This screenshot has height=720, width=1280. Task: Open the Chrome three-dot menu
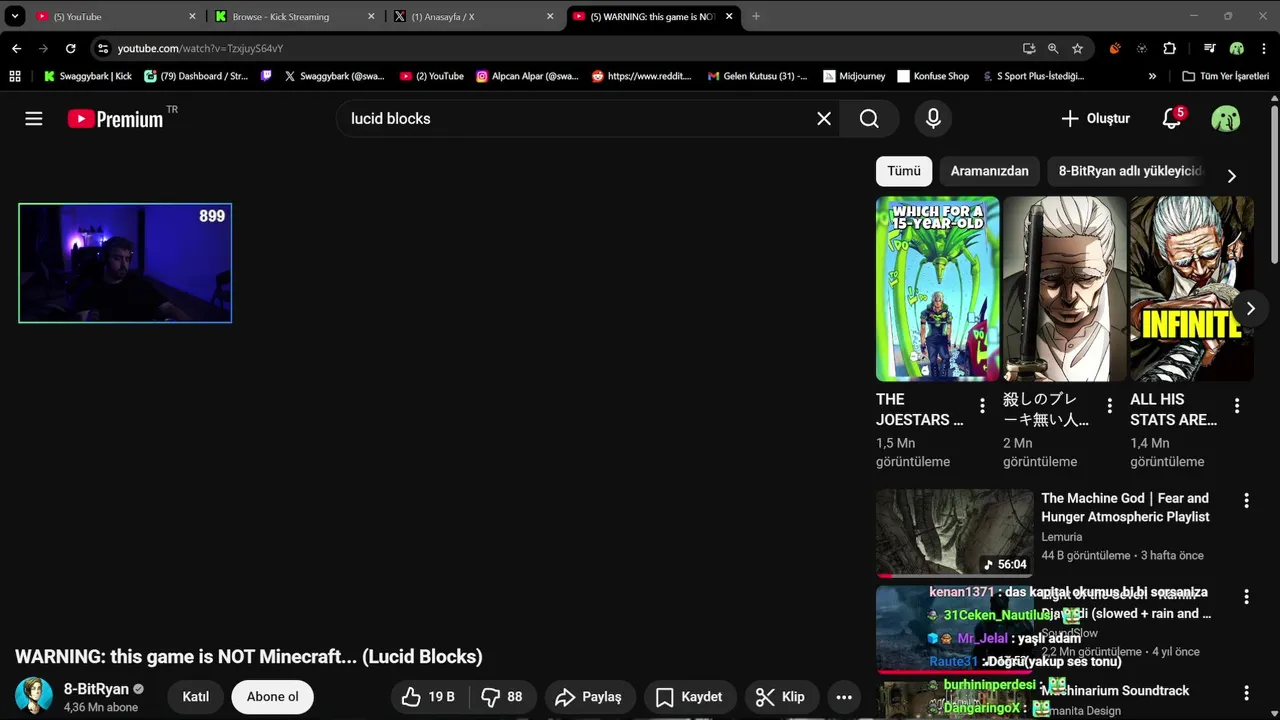(1263, 48)
